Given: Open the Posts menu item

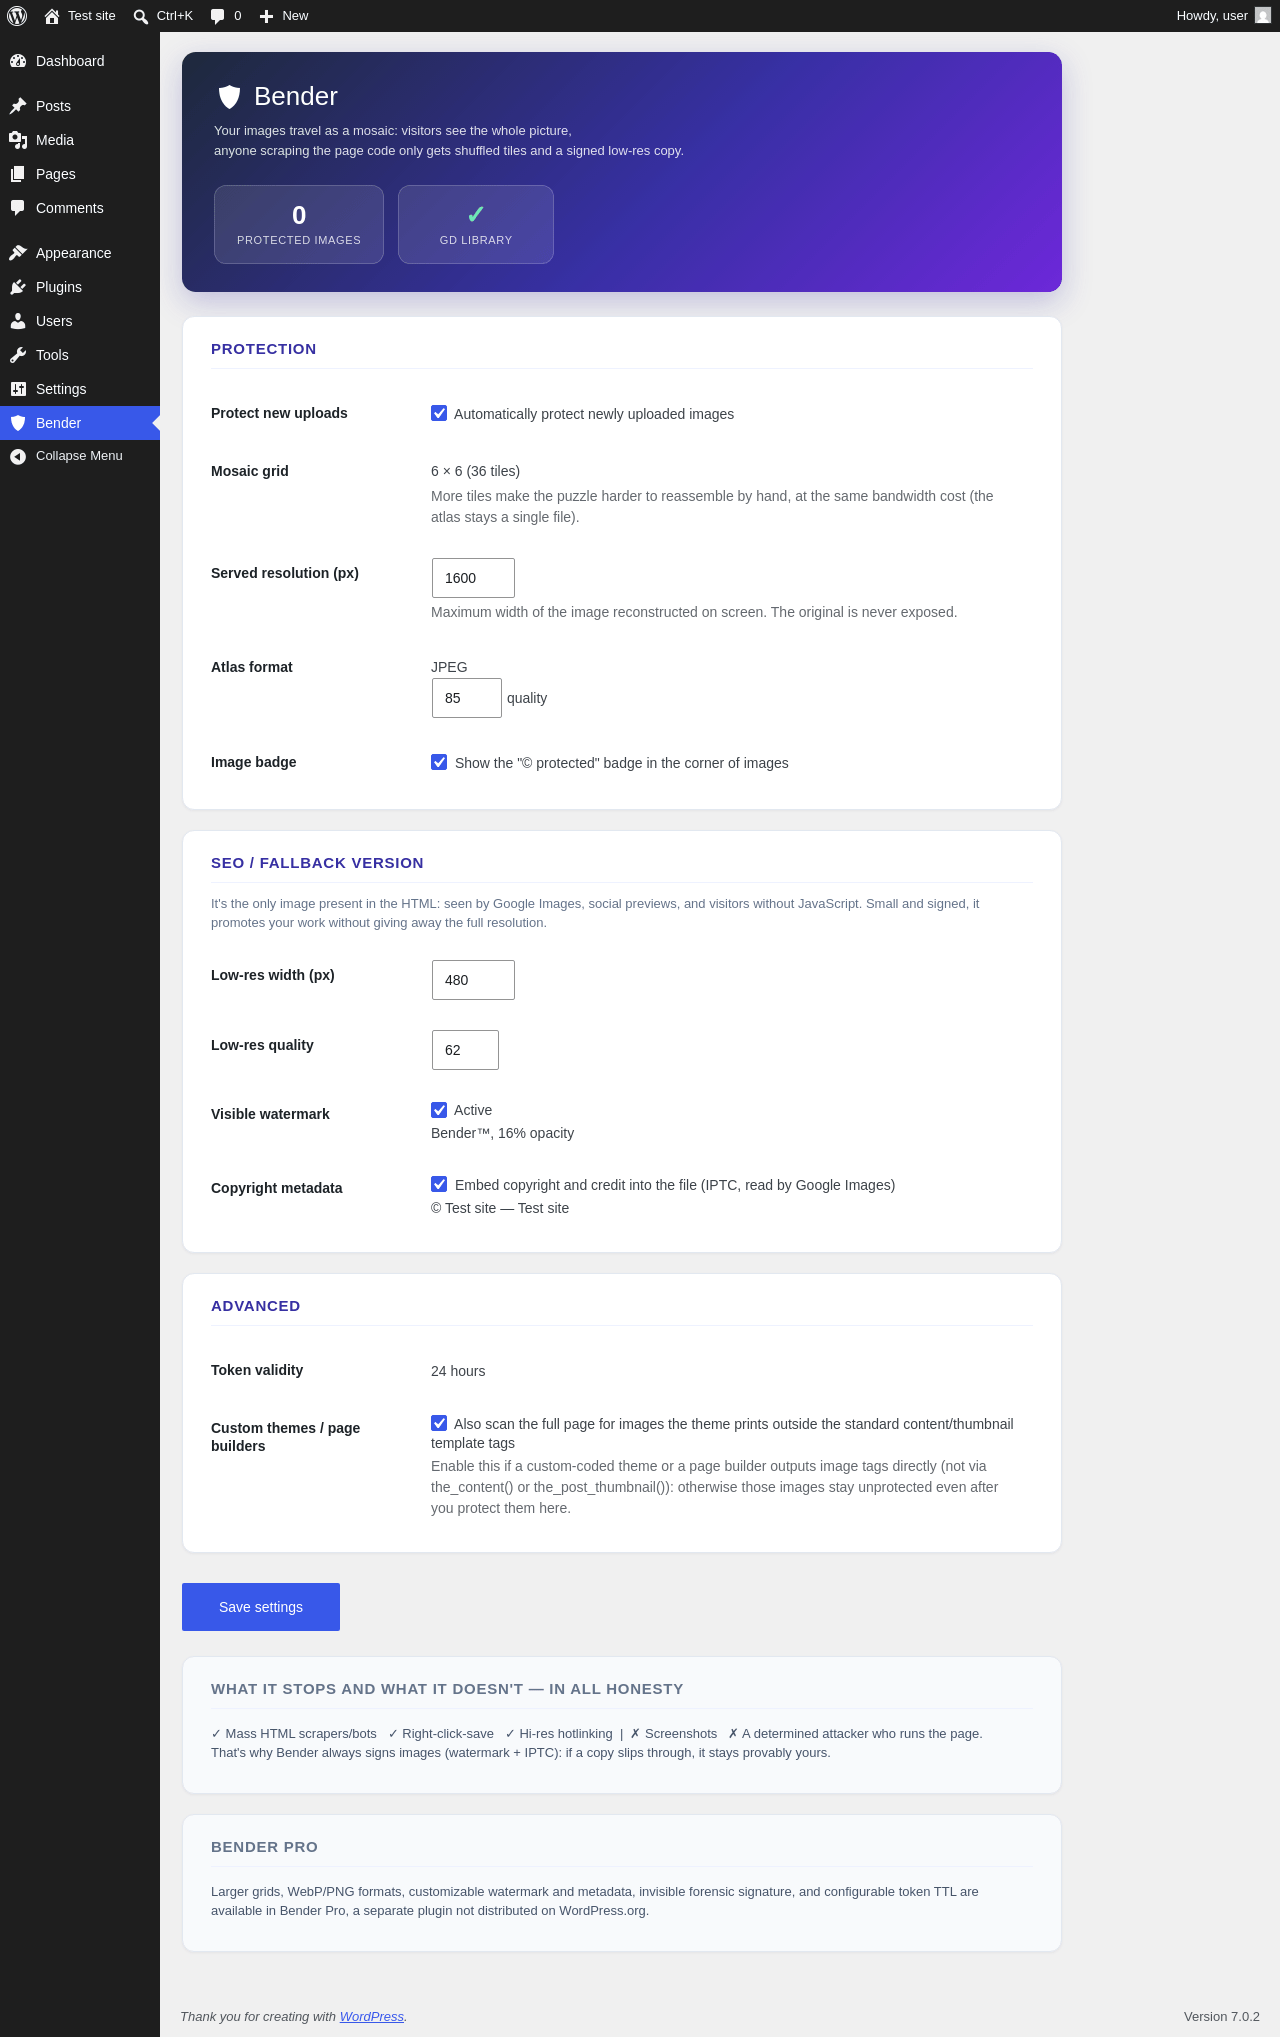Looking at the screenshot, I should (80, 106).
